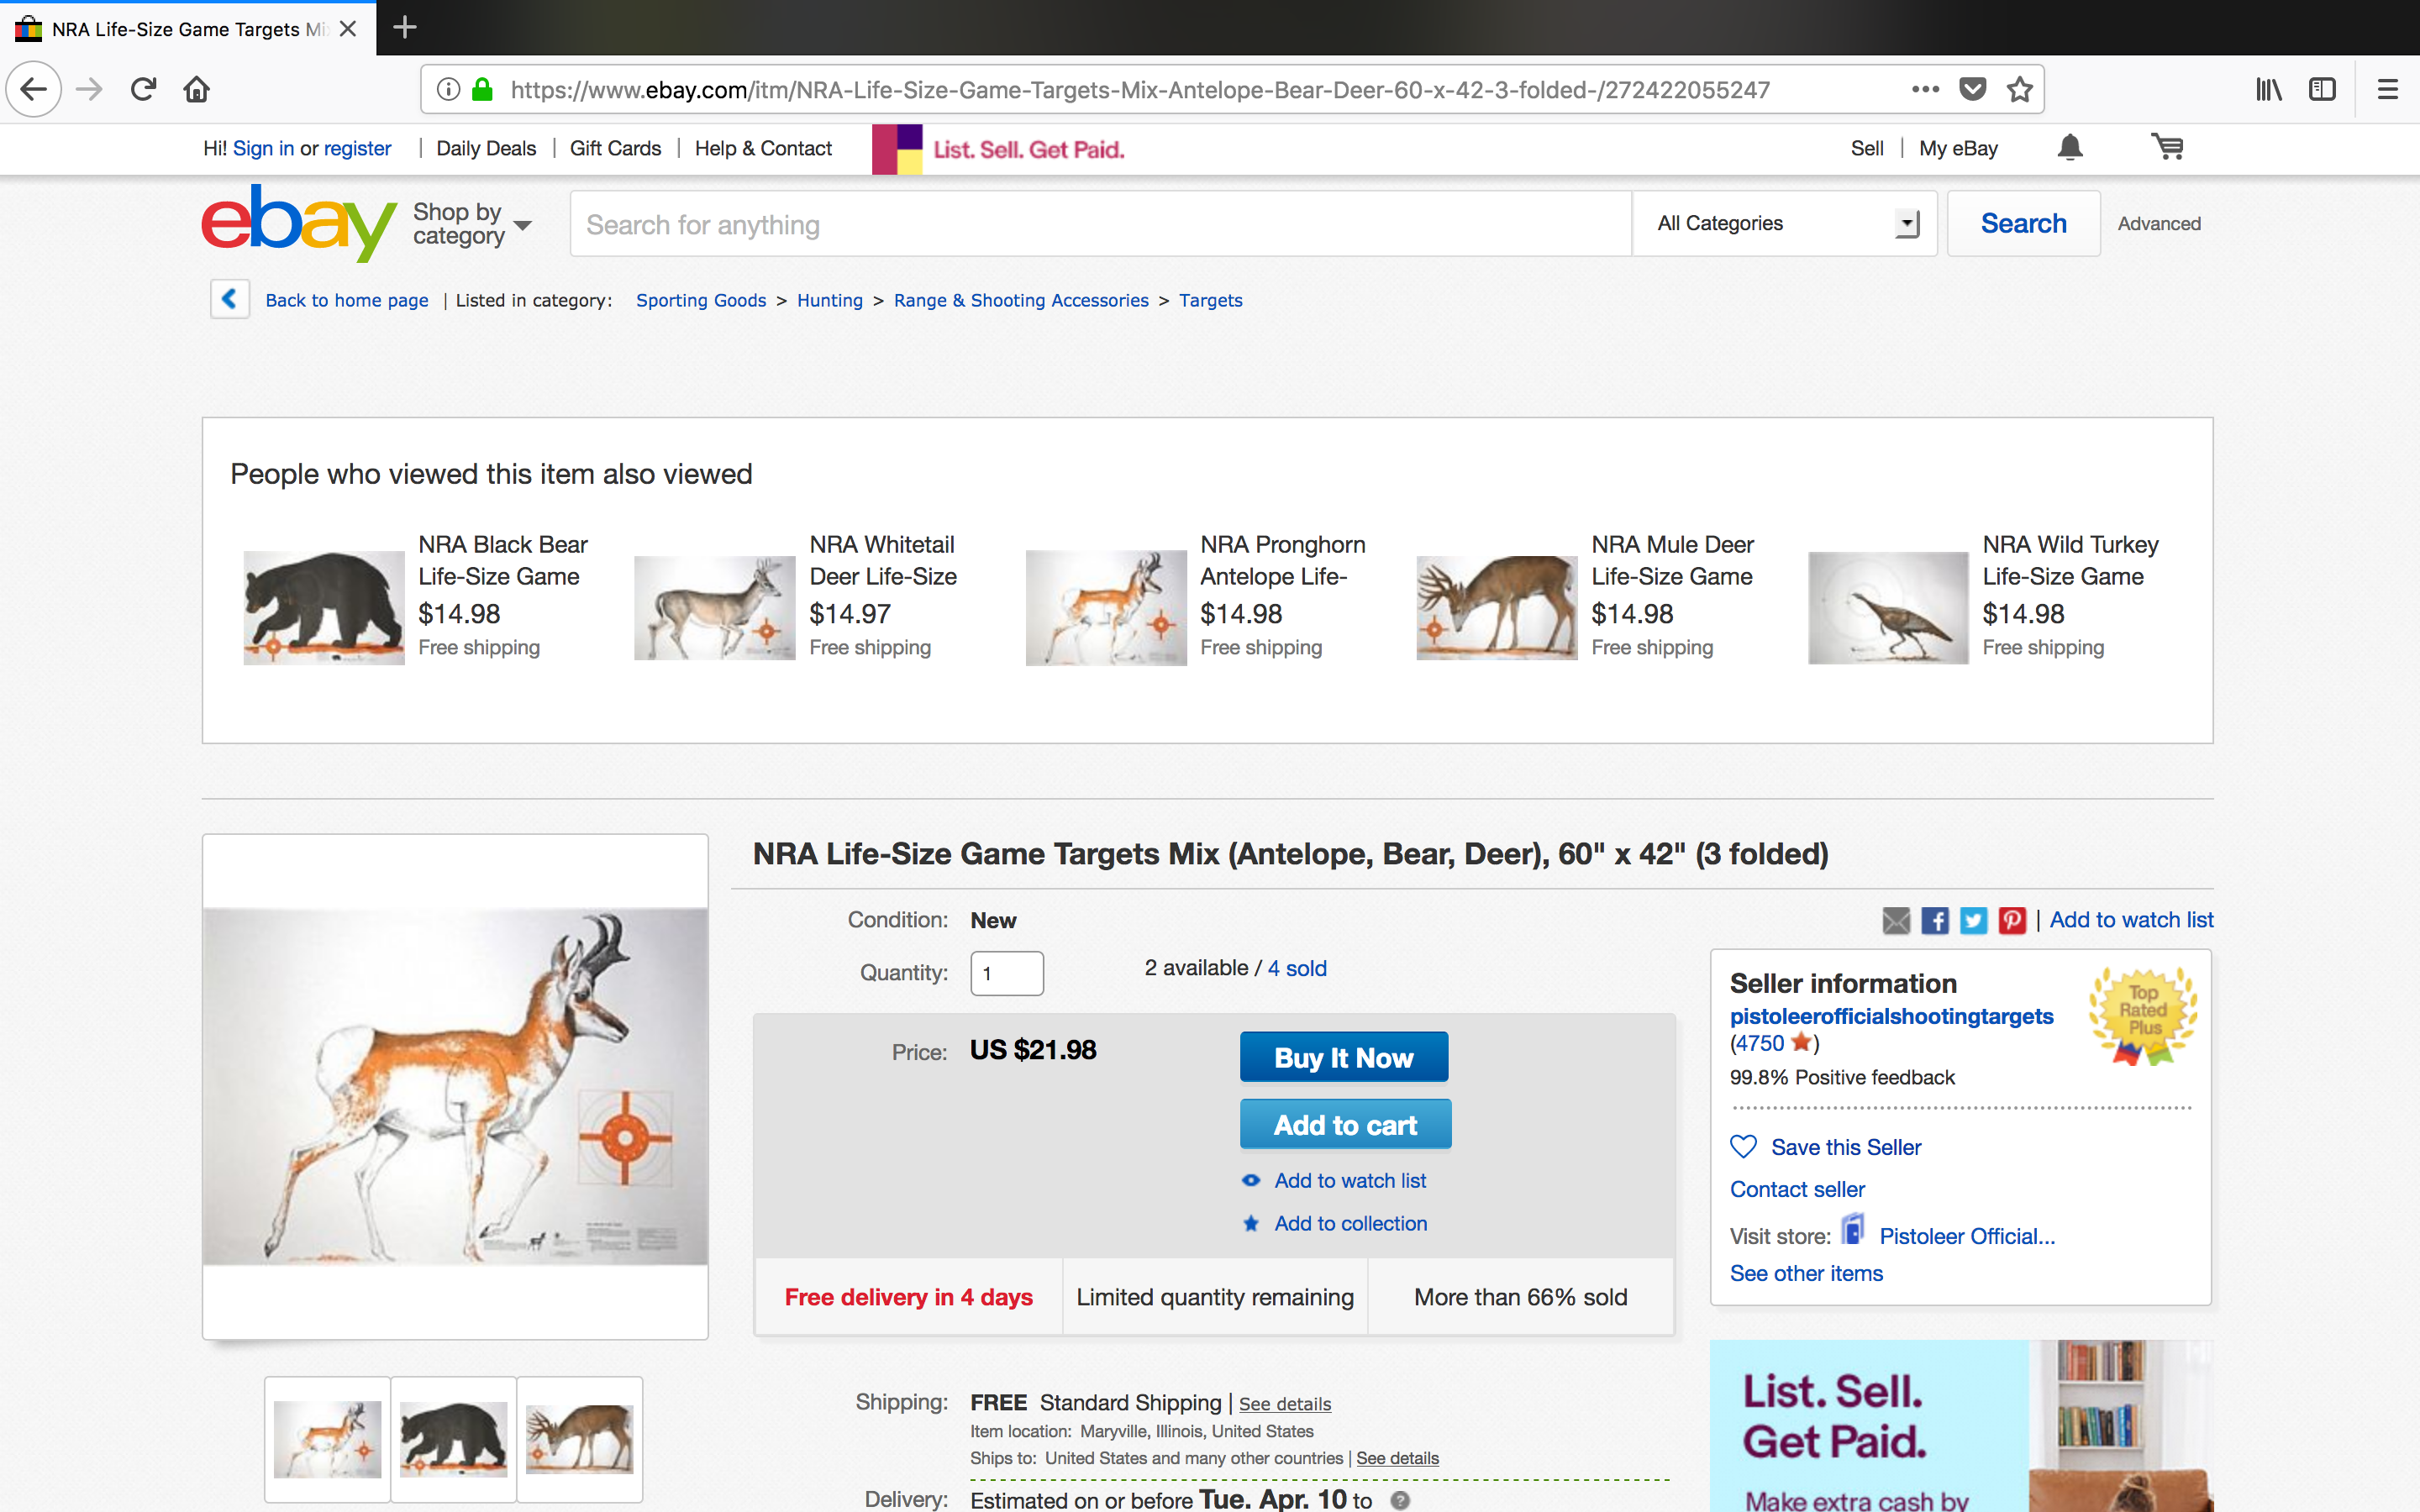2420x1512 pixels.
Task: Toggle the Firefox sidebar view
Action: (x=2322, y=90)
